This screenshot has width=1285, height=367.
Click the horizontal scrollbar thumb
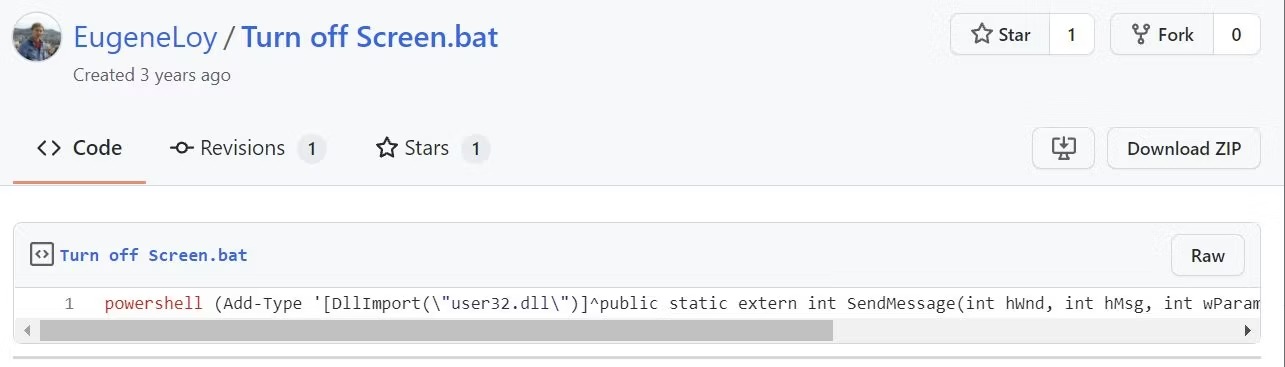coord(436,330)
